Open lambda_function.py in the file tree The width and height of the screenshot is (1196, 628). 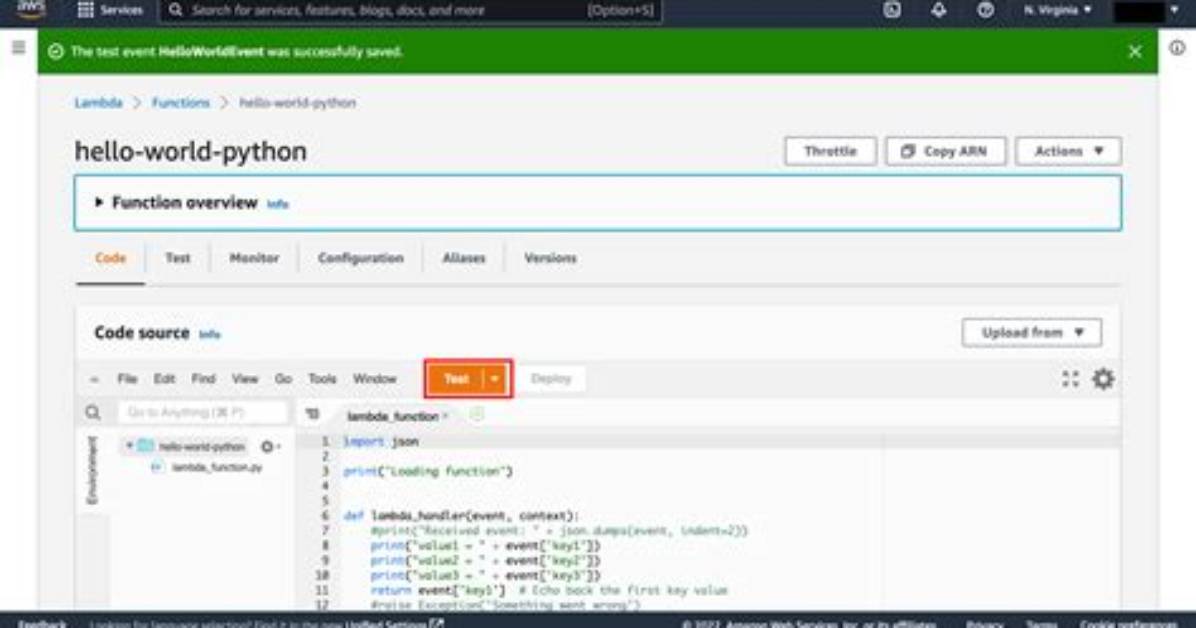(217, 467)
